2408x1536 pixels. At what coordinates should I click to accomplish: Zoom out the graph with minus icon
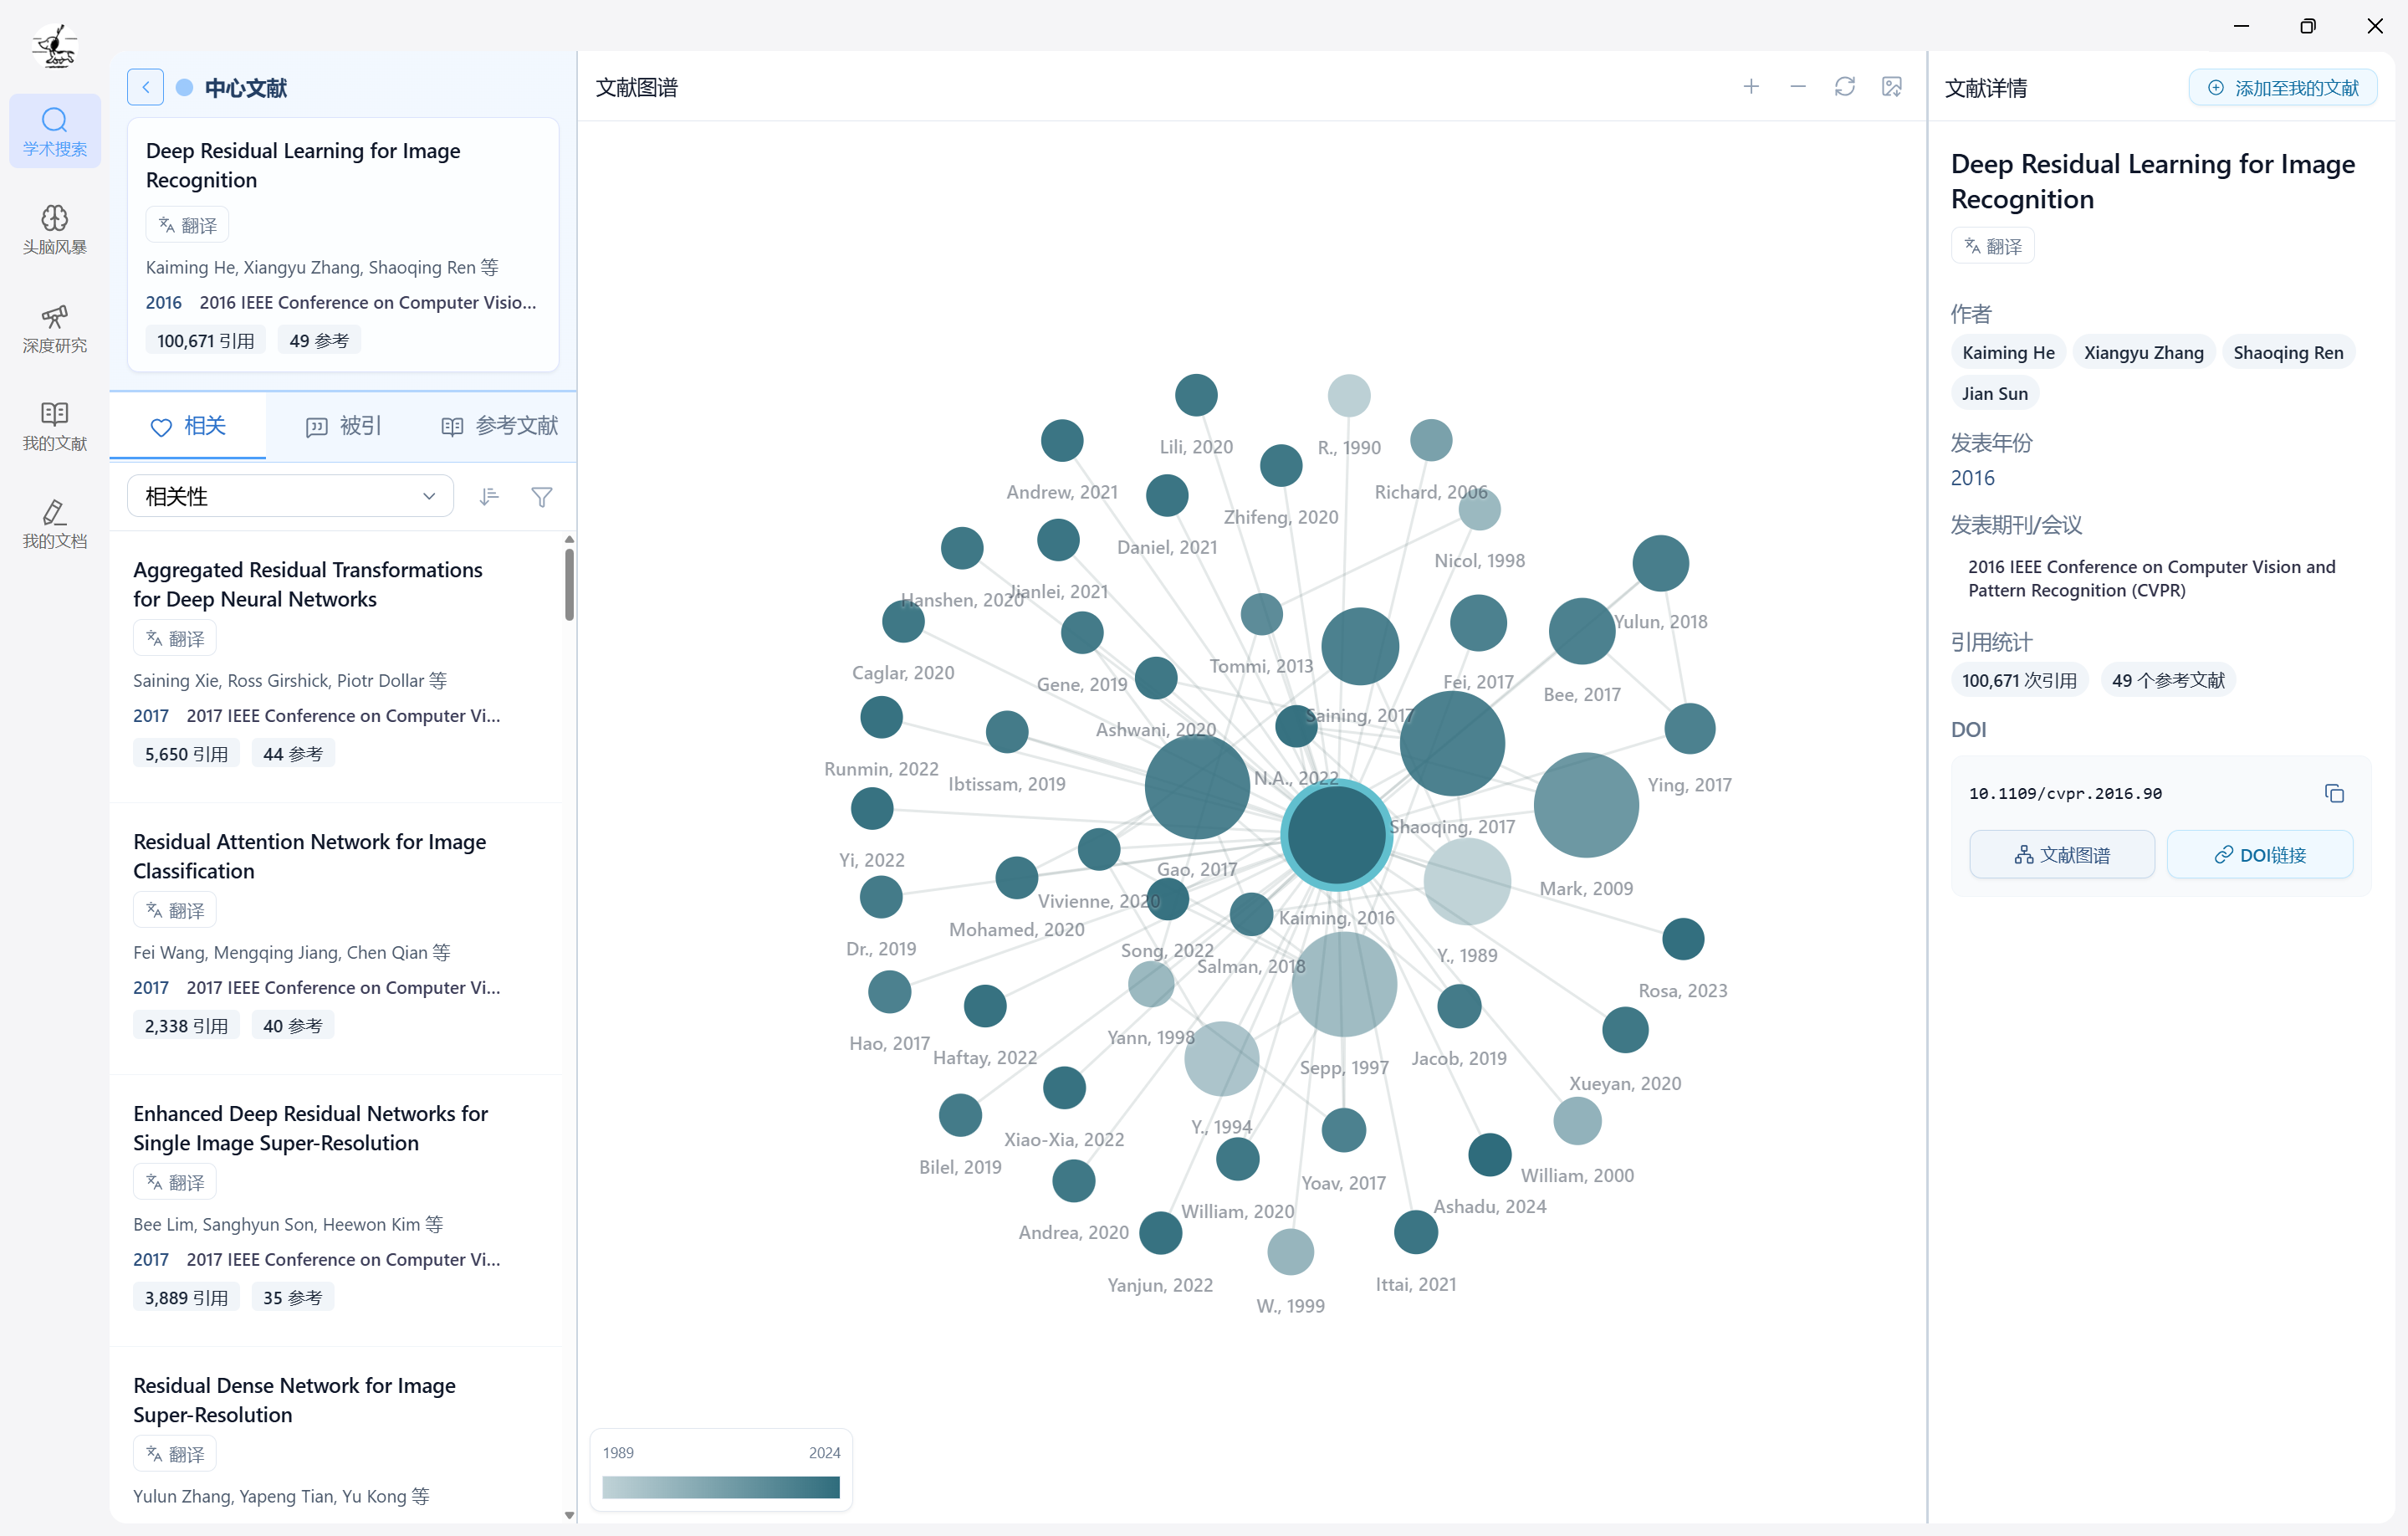point(1797,87)
